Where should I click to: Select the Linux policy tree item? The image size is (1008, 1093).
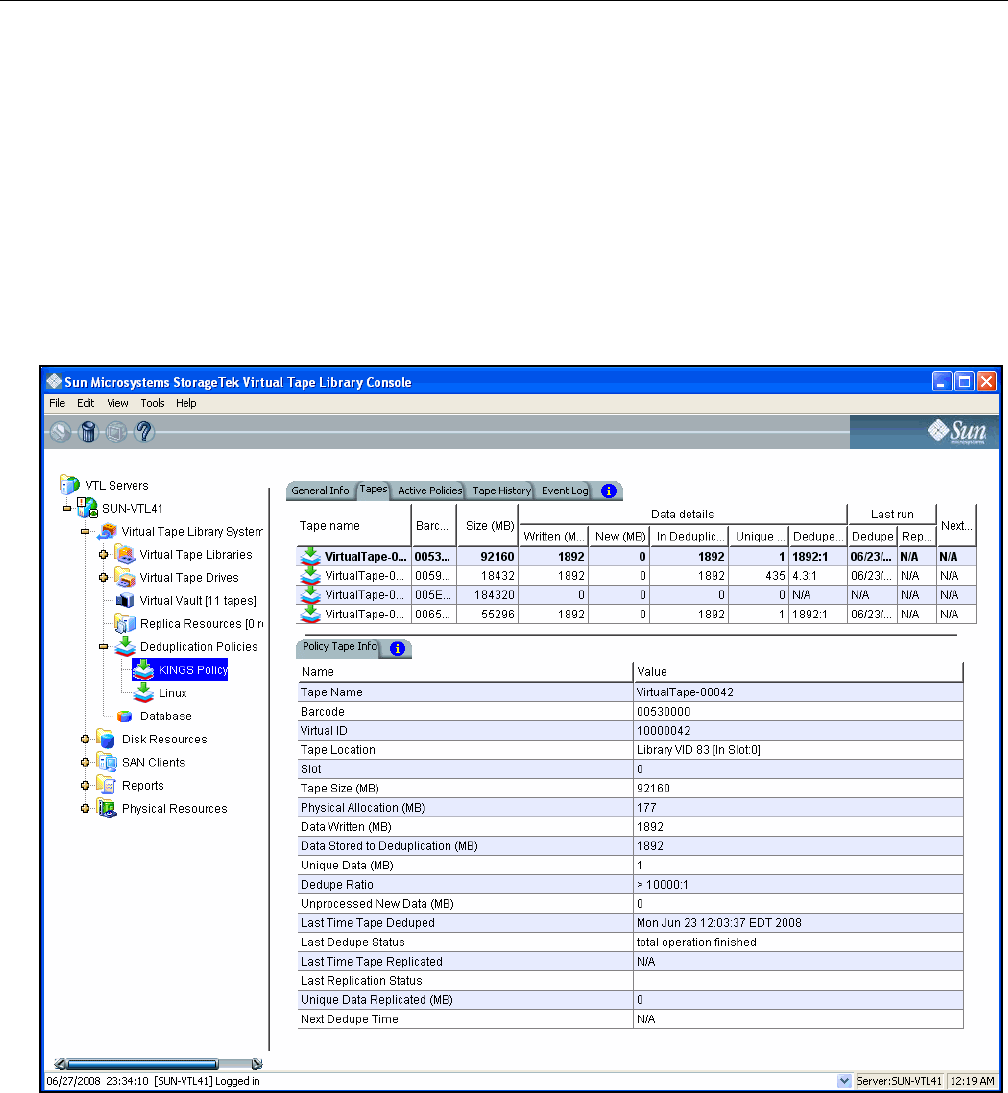coord(172,693)
